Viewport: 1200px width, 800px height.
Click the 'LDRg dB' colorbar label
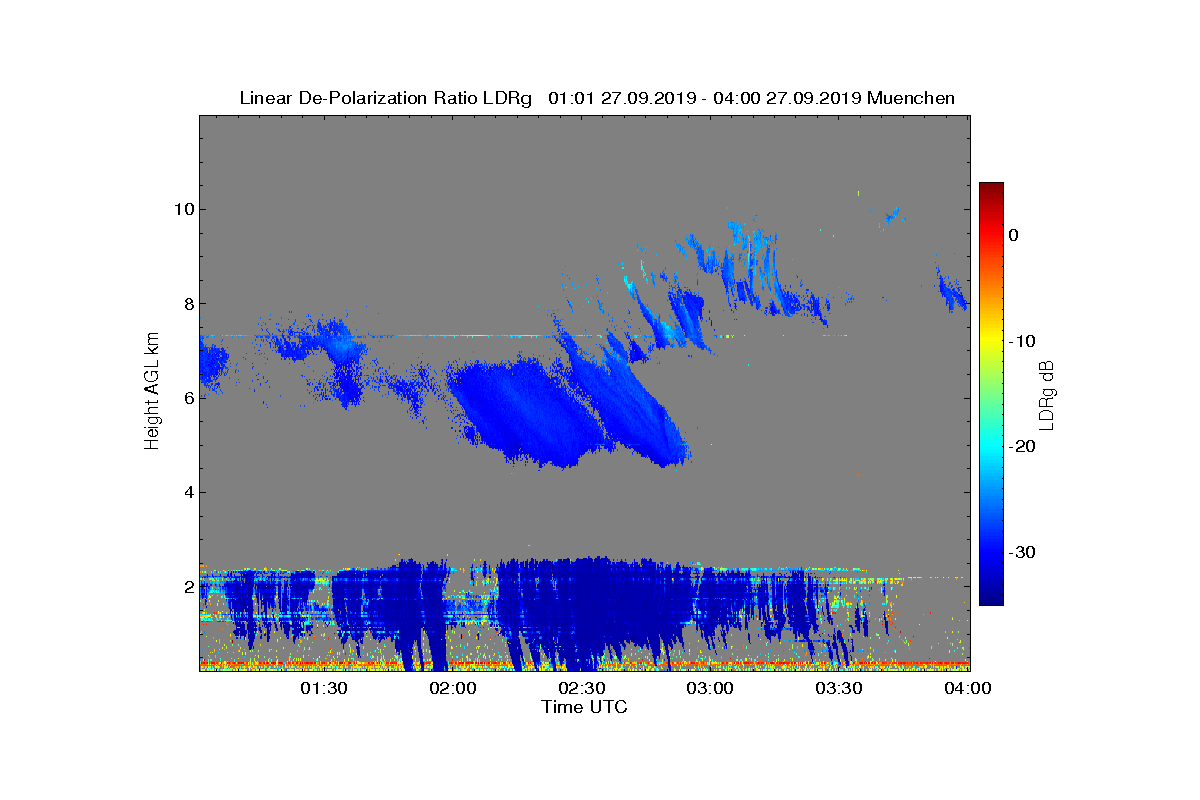click(1047, 394)
